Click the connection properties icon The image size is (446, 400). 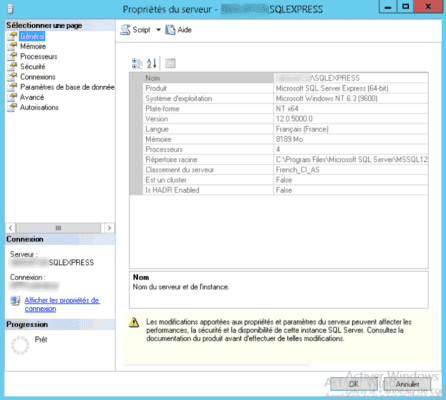click(15, 301)
